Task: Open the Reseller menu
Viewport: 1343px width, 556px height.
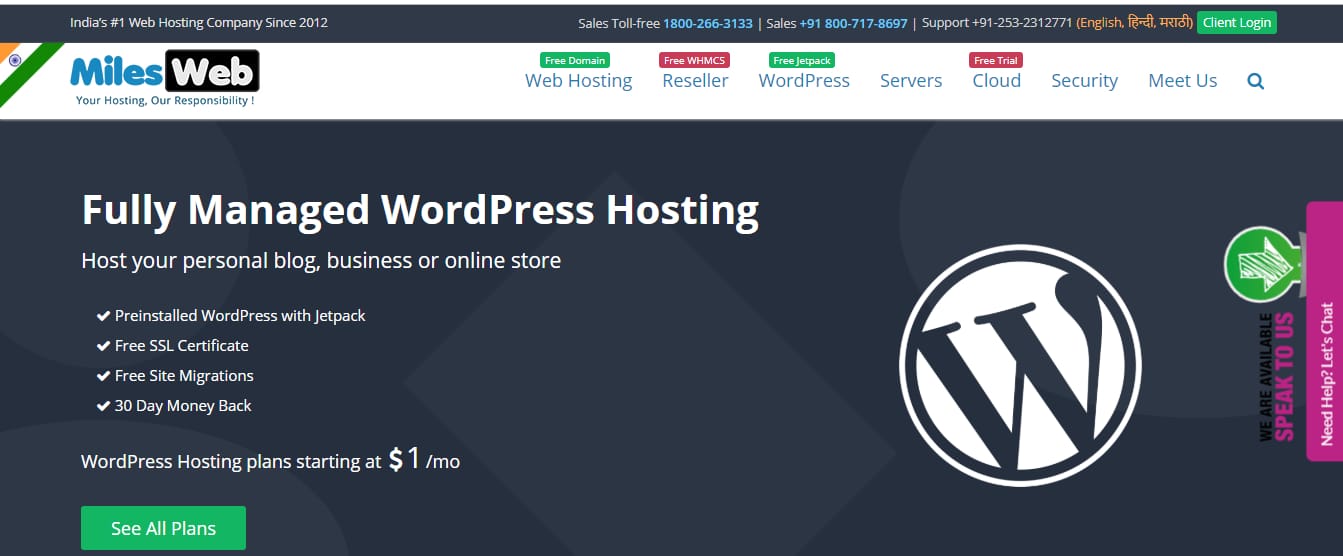Action: [x=695, y=81]
